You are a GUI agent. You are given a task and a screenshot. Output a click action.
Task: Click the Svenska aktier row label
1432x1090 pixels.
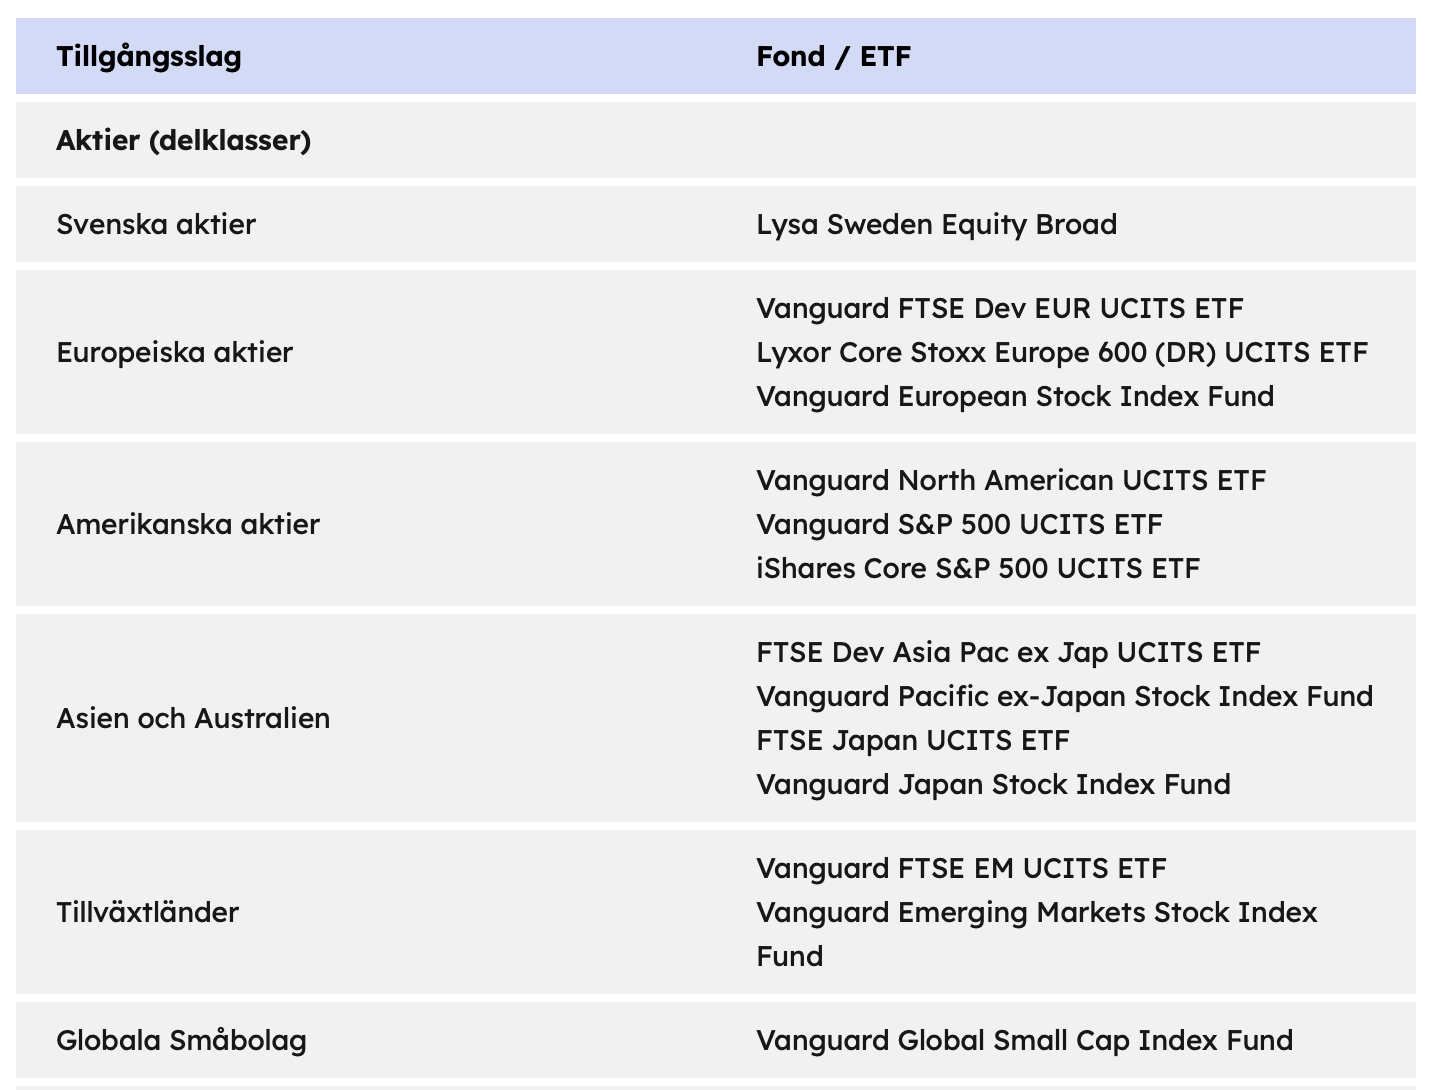(156, 224)
